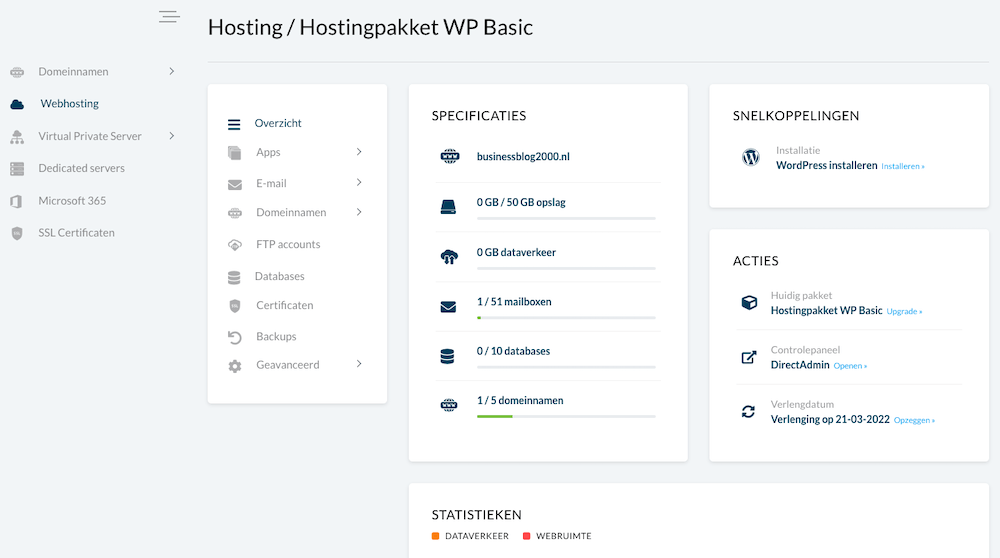Click the E-mail envelope icon in hosting menu
This screenshot has width=1000, height=558.
tap(235, 184)
